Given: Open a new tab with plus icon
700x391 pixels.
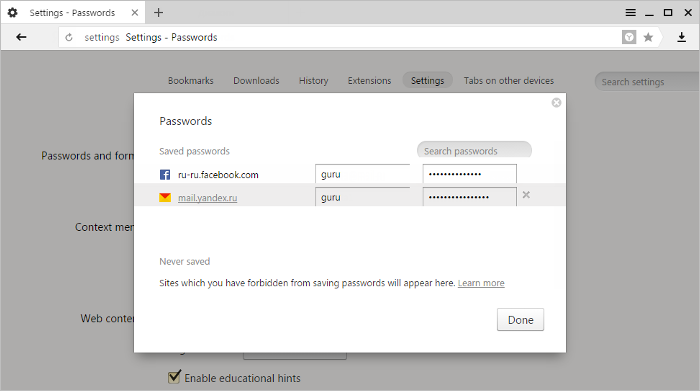Looking at the screenshot, I should [x=158, y=12].
